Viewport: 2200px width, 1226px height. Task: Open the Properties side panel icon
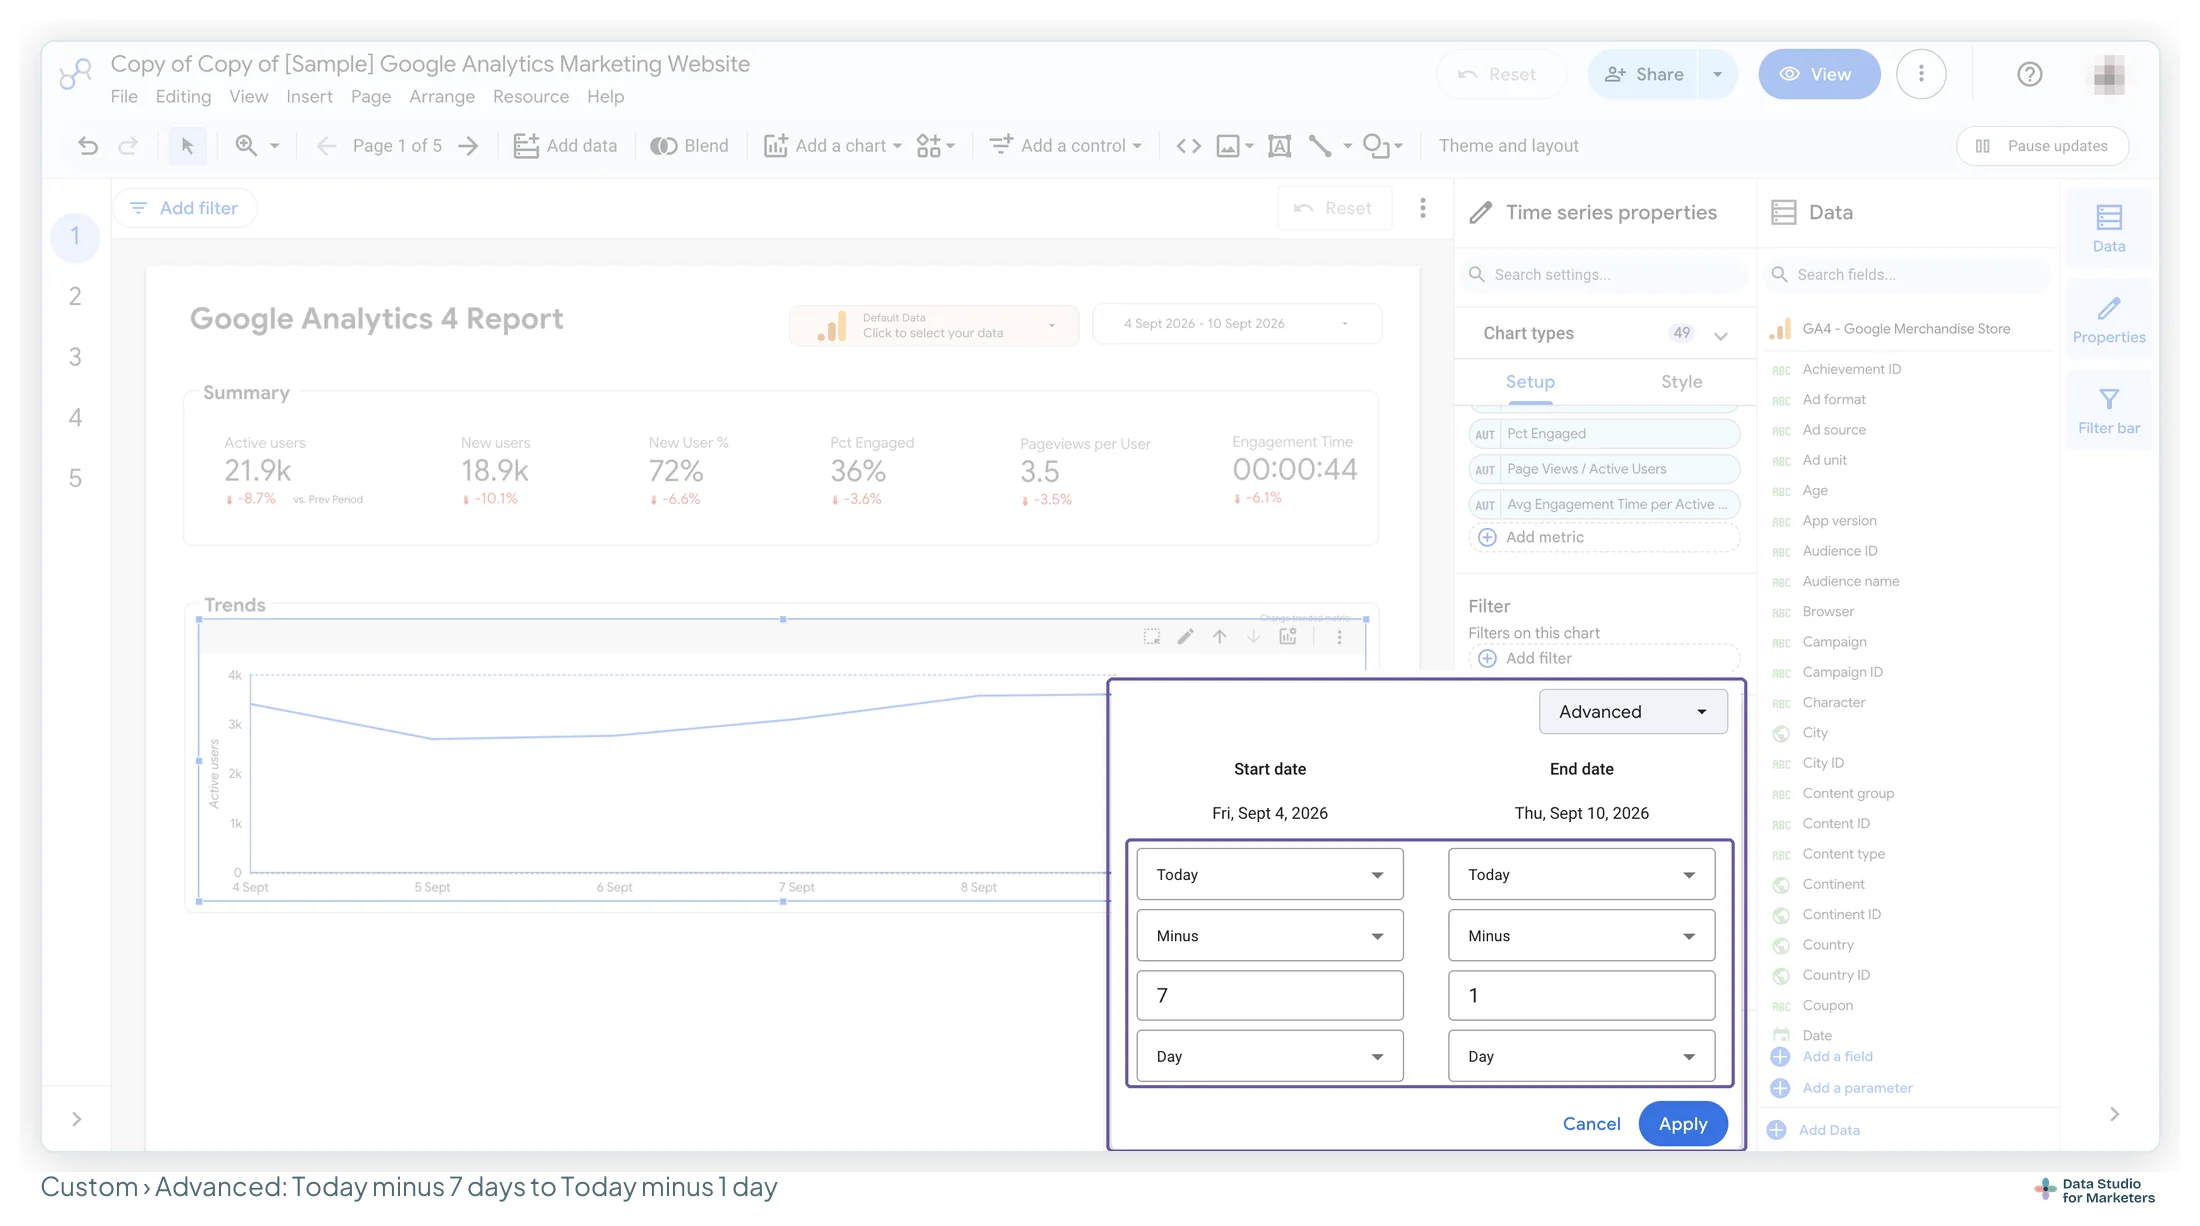[2109, 320]
